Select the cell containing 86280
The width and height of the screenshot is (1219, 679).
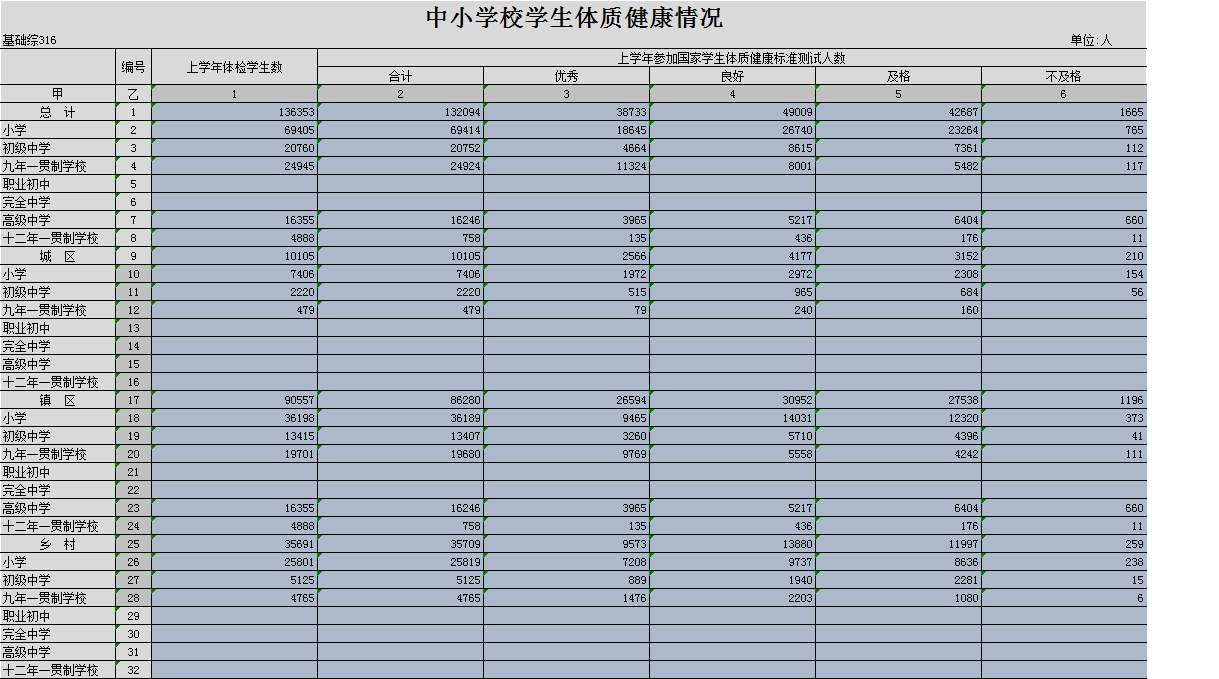tap(400, 400)
